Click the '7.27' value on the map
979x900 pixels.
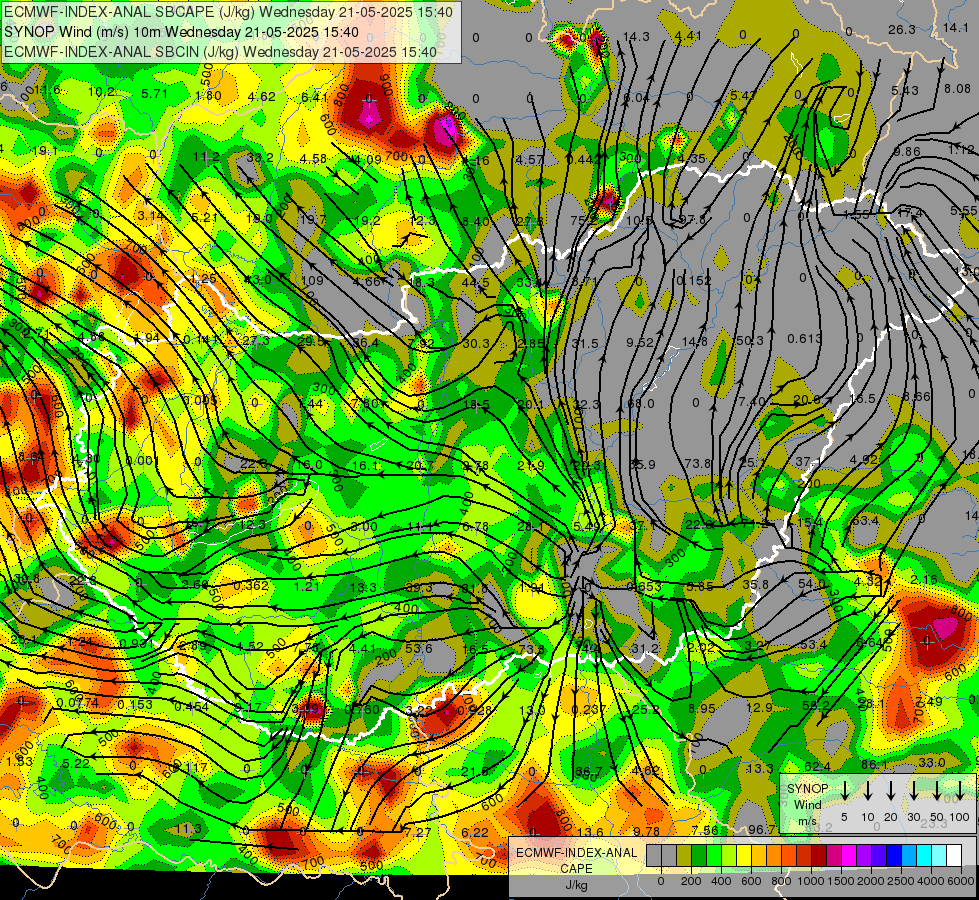418,832
